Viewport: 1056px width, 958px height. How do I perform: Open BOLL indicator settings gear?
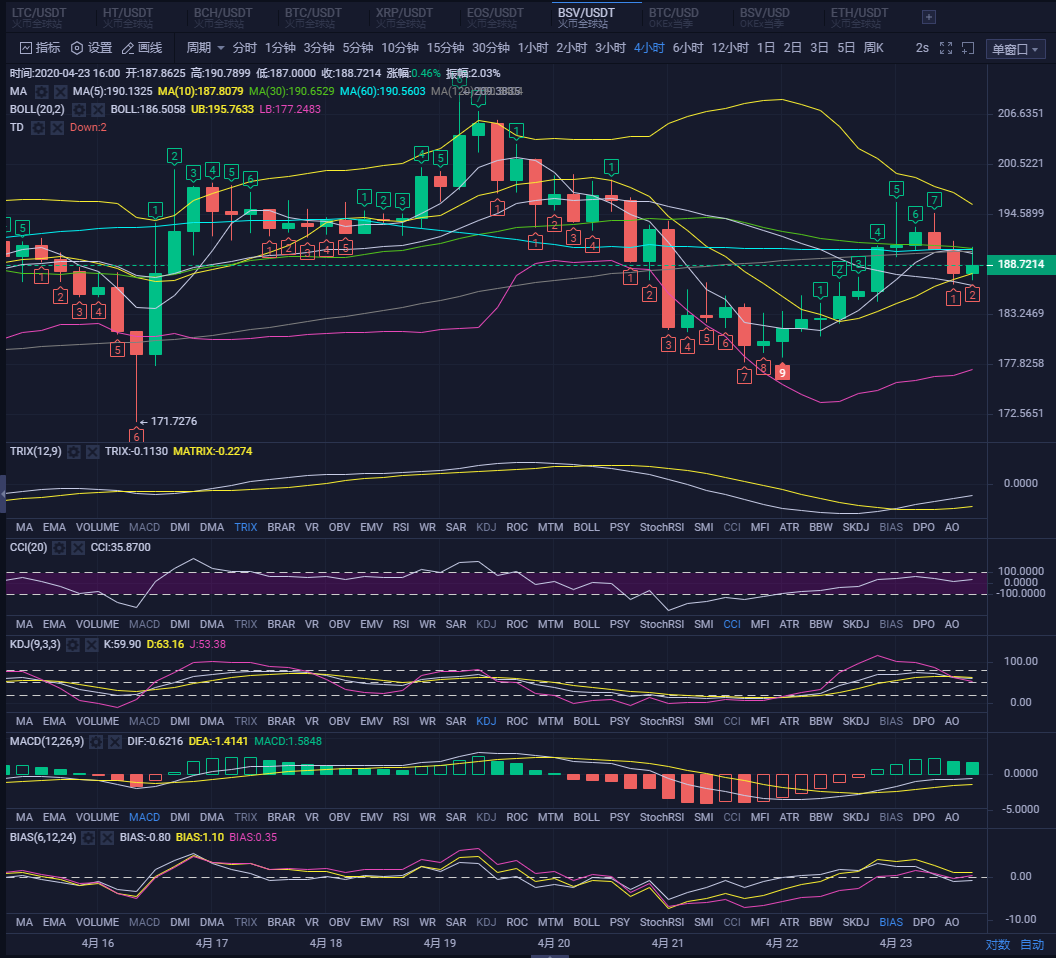tap(80, 109)
